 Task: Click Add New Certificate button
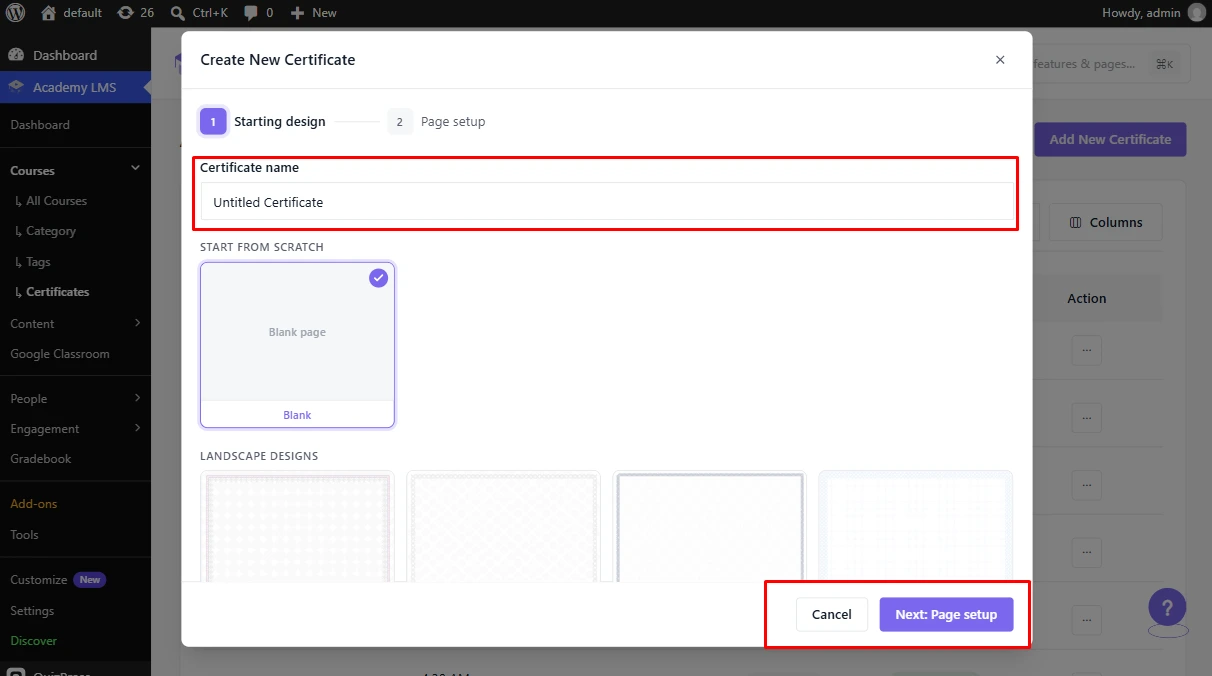coord(1110,139)
